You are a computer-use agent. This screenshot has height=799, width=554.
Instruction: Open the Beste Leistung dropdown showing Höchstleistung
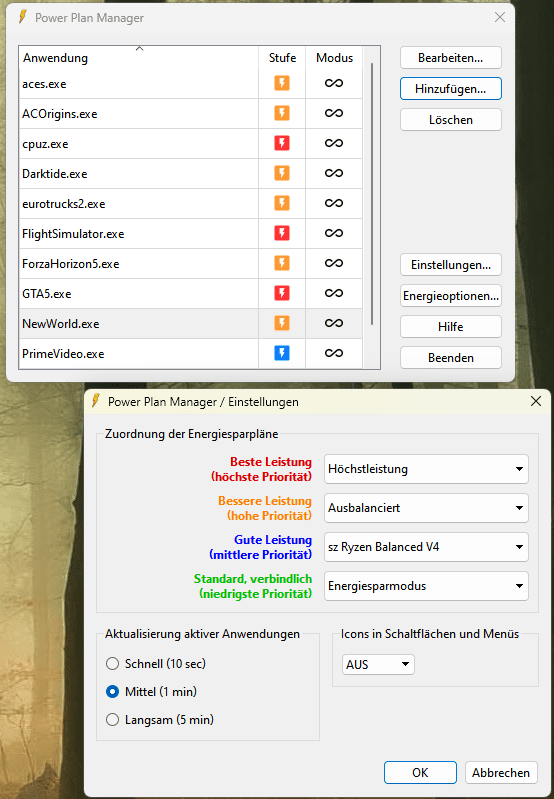click(426, 469)
